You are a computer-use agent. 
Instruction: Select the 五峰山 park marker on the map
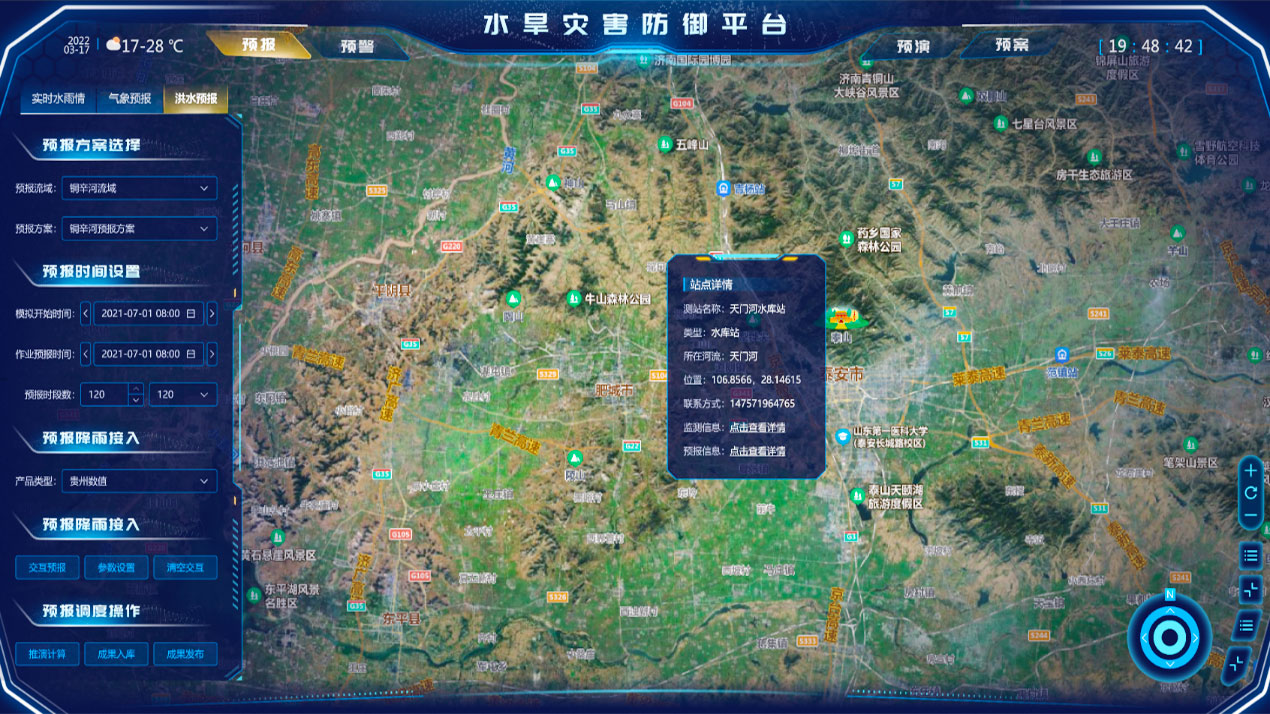(665, 145)
